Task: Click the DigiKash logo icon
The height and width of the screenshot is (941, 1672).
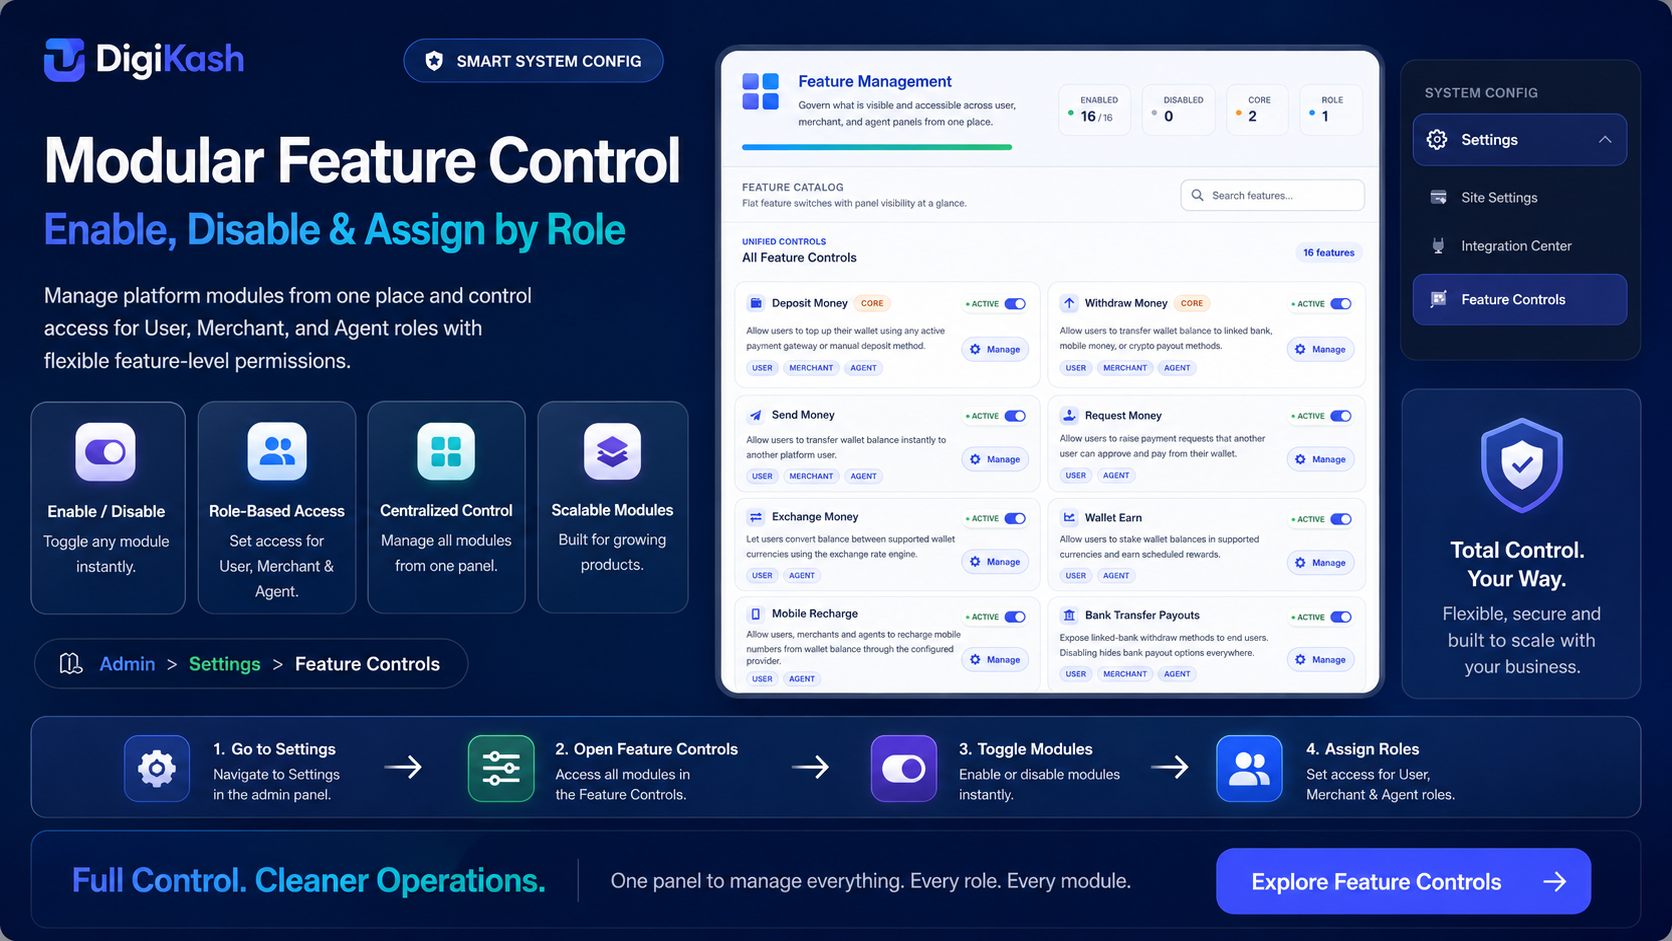Action: pos(64,60)
